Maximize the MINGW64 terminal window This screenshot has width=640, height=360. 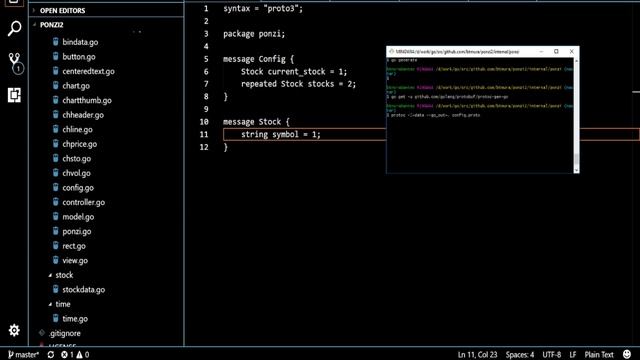tap(556, 51)
